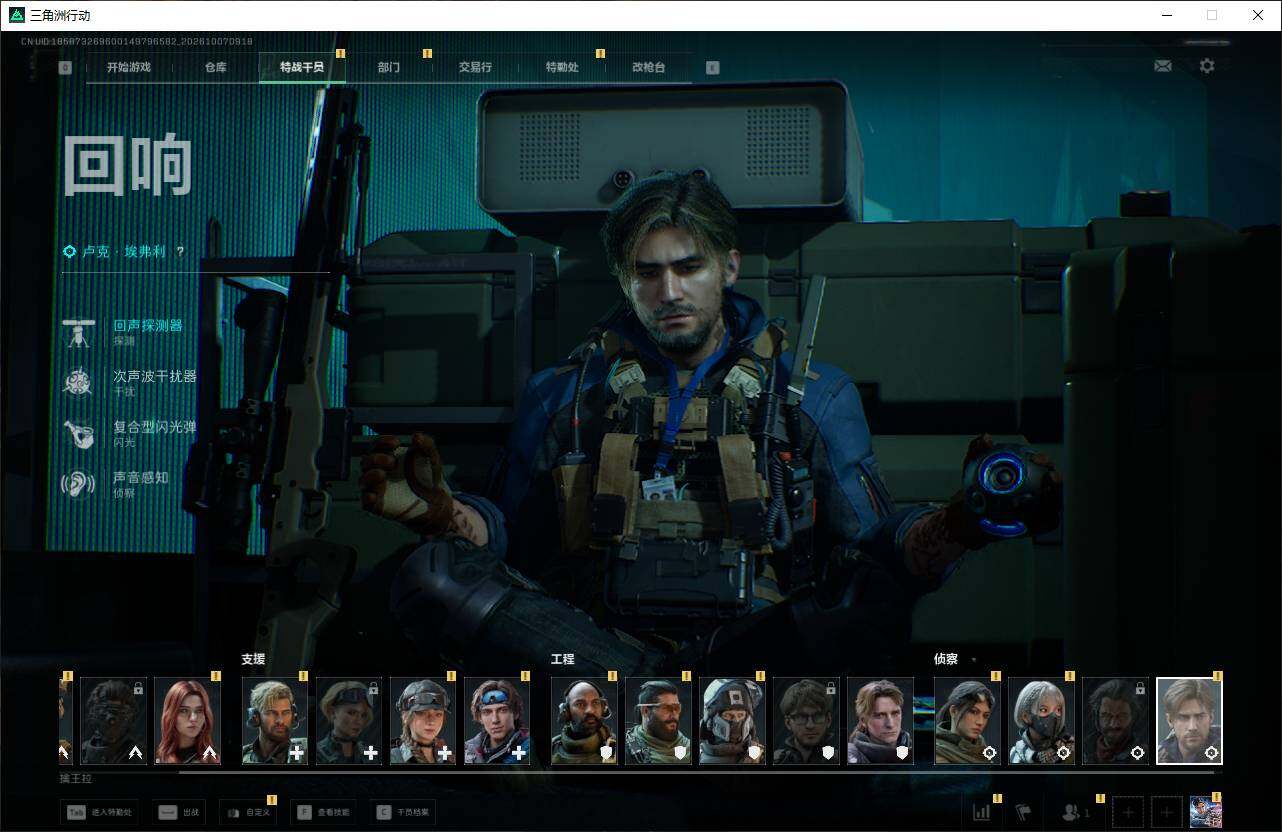Select engineer operator wearing orange glasses
The width and height of the screenshot is (1282, 832).
coord(659,721)
